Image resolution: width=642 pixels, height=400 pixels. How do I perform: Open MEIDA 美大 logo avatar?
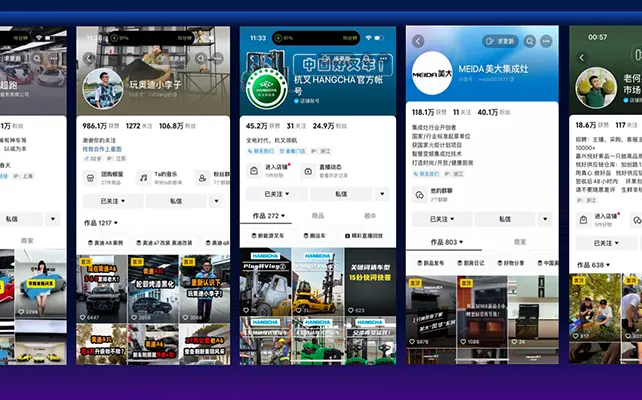(432, 74)
